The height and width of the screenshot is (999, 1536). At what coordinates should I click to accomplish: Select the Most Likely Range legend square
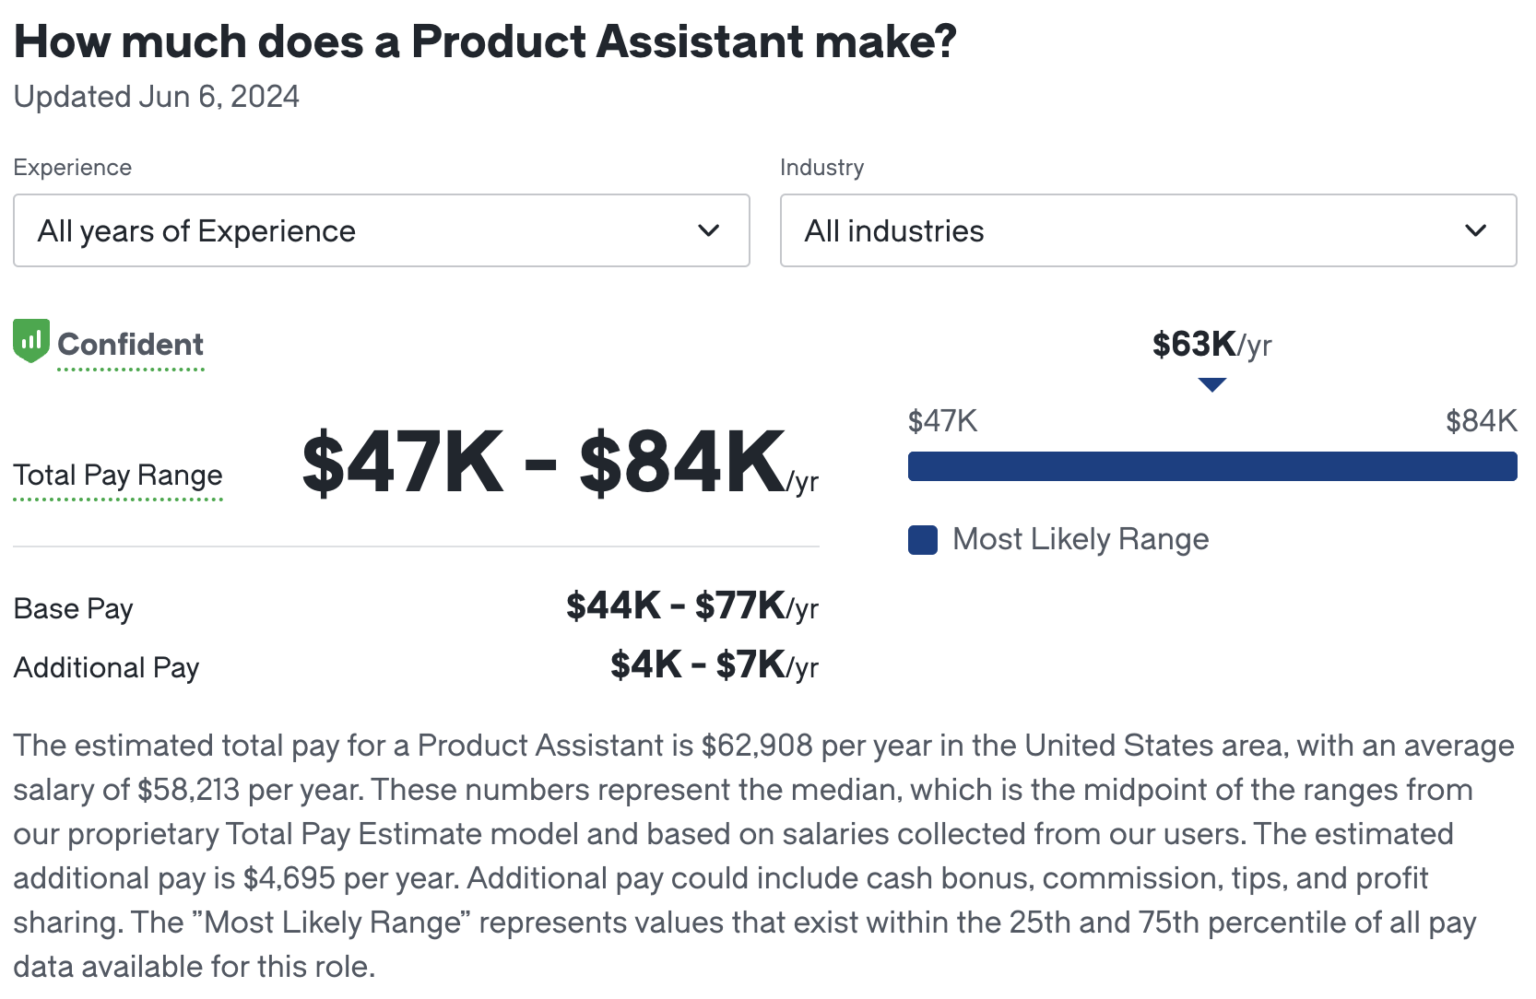click(922, 540)
